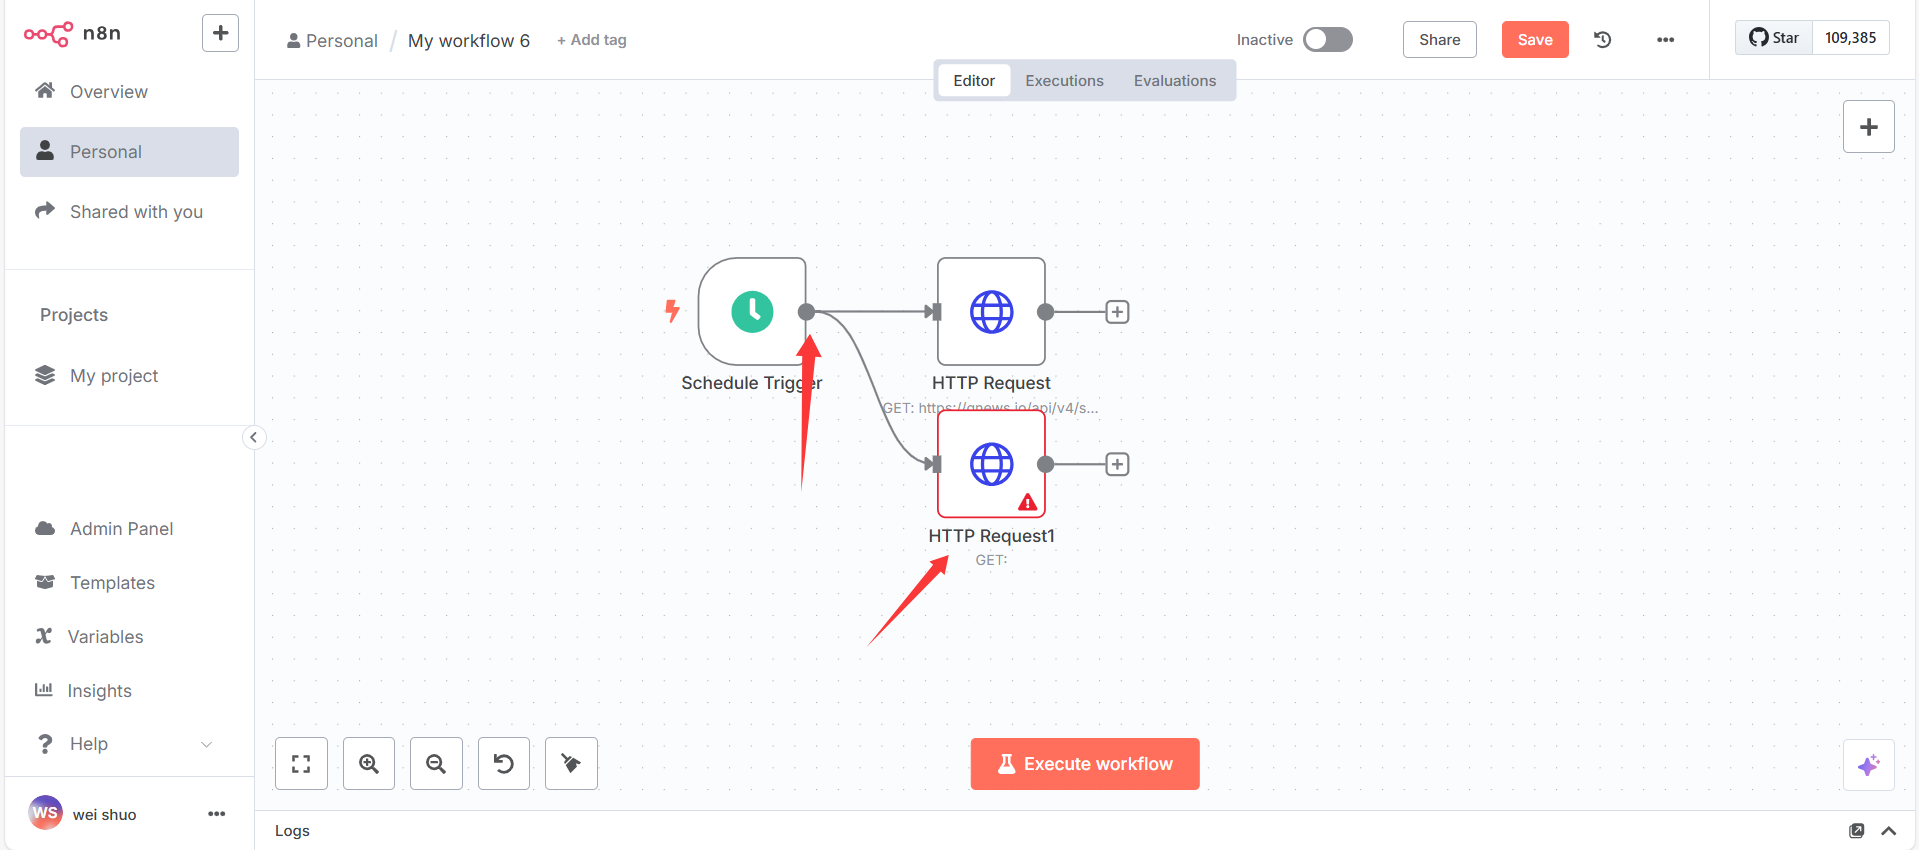Save the workflow
Image resolution: width=1919 pixels, height=850 pixels.
(x=1534, y=40)
